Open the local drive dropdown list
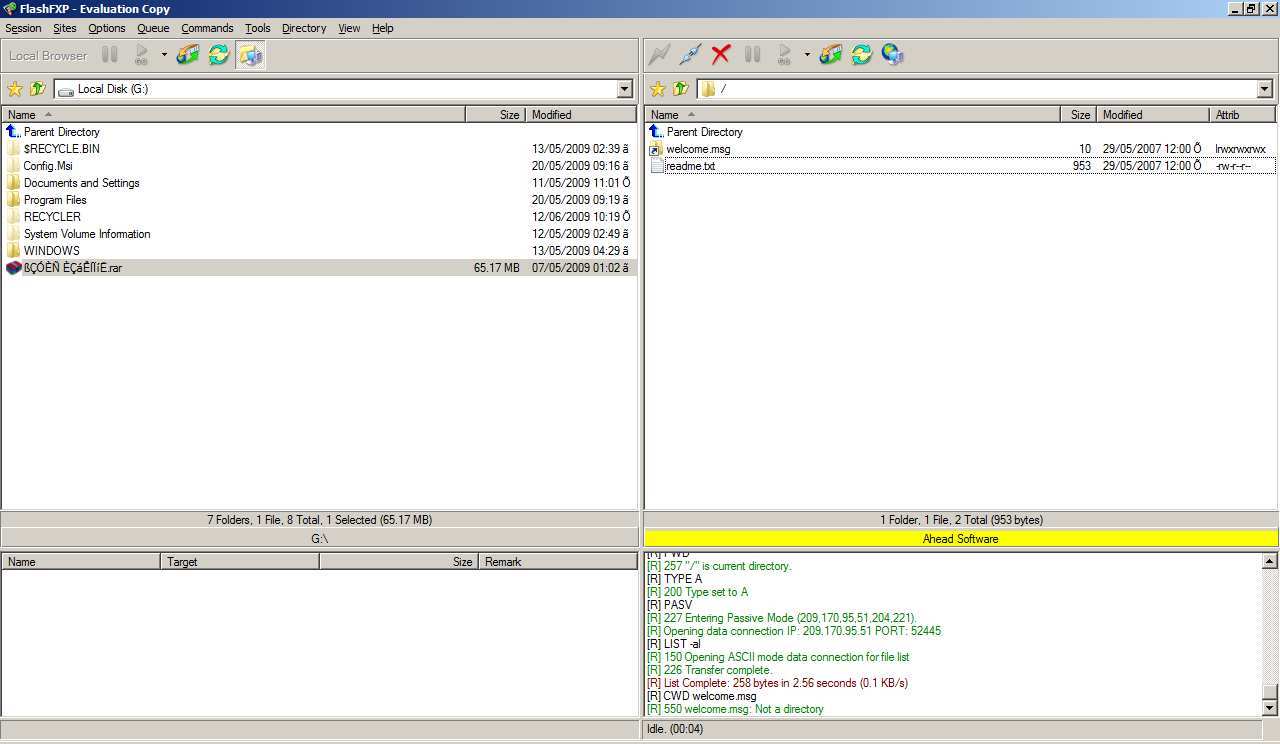This screenshot has width=1280, height=744. [x=625, y=89]
